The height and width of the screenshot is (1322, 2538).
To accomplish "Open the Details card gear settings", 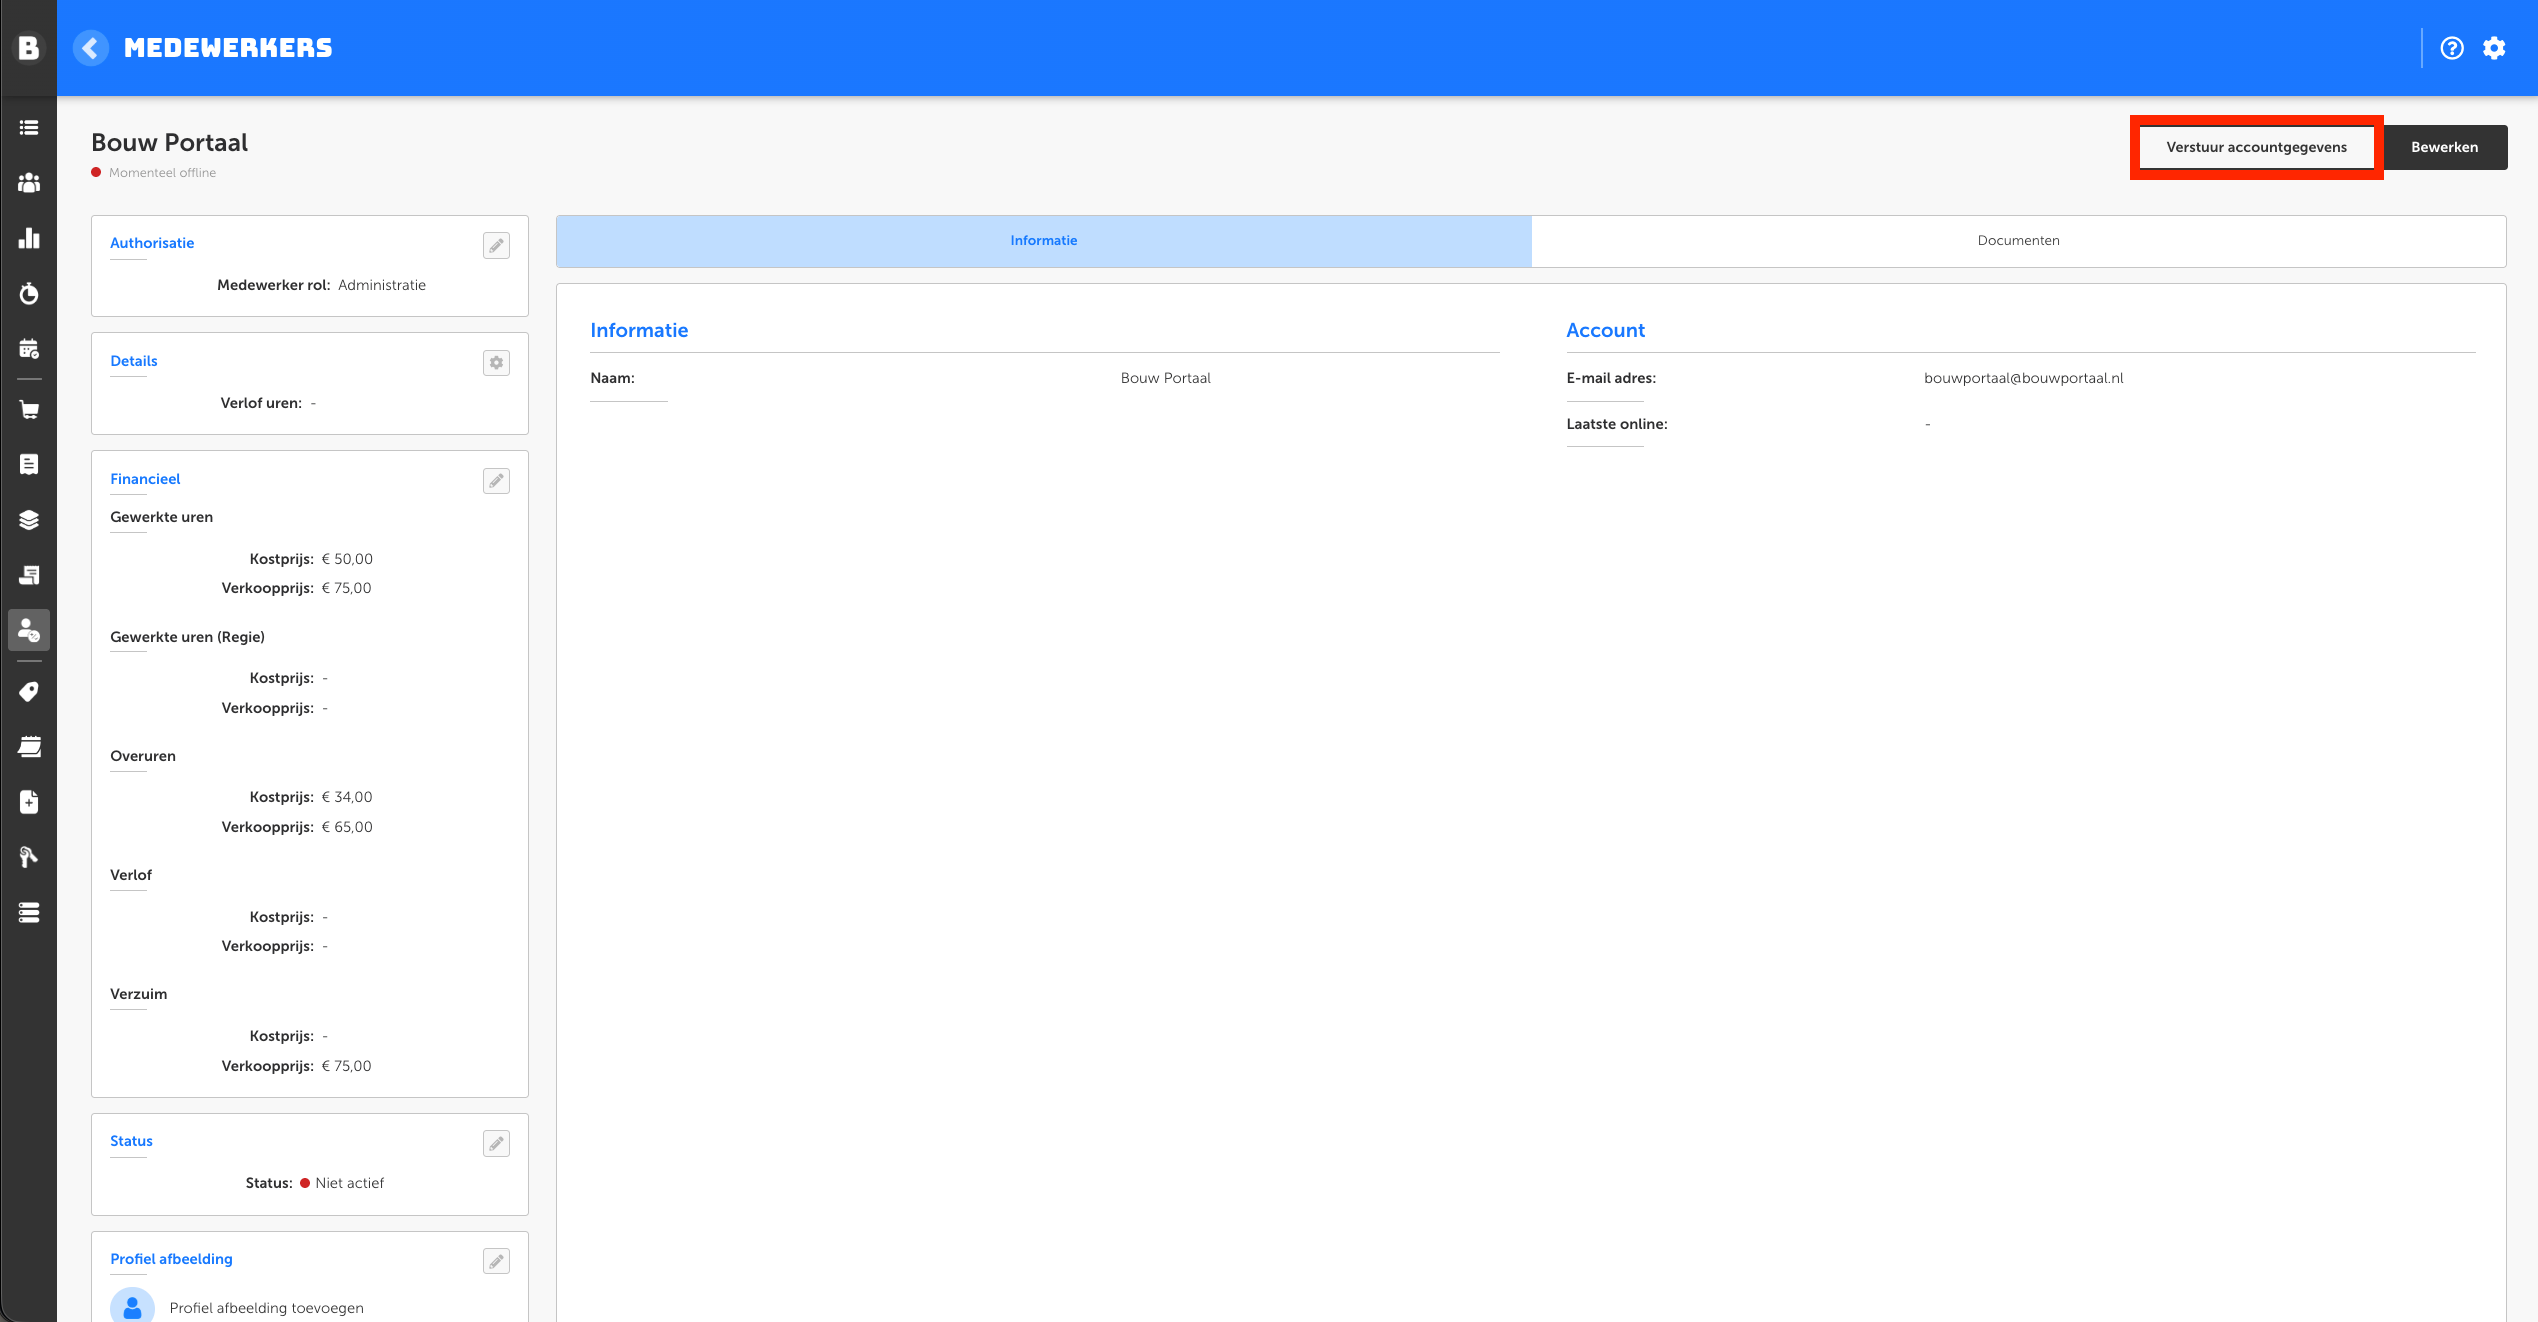I will point(496,363).
